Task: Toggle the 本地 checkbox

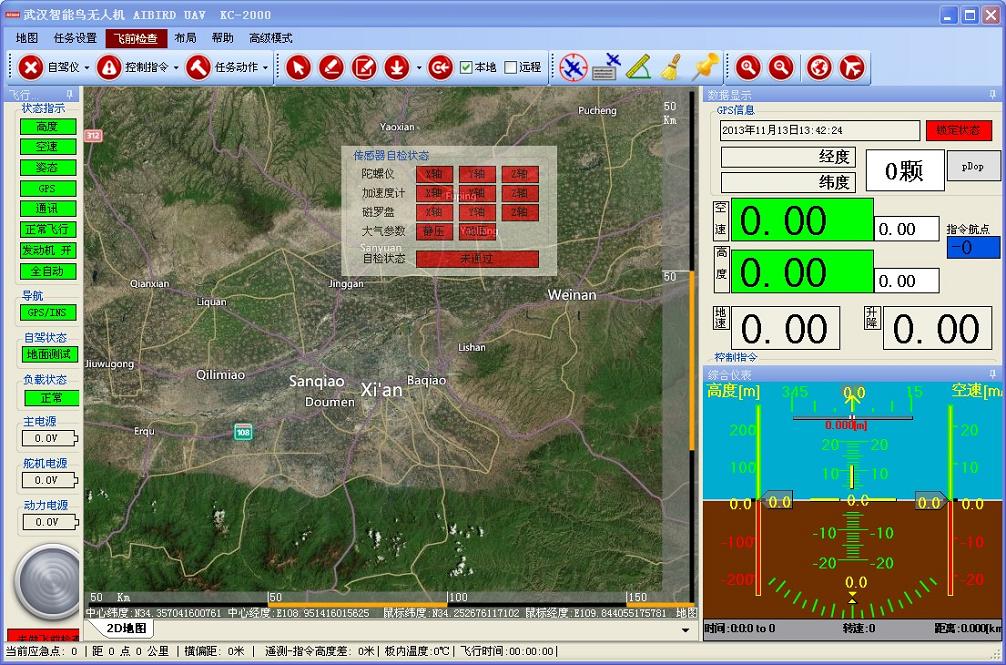Action: pyautogui.click(x=466, y=67)
